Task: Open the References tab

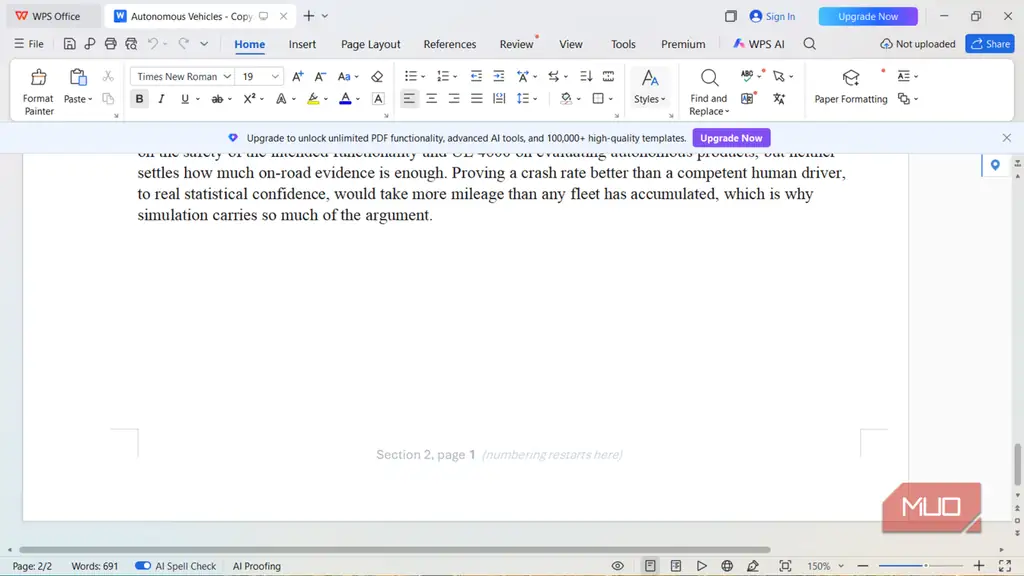Action: pos(449,44)
